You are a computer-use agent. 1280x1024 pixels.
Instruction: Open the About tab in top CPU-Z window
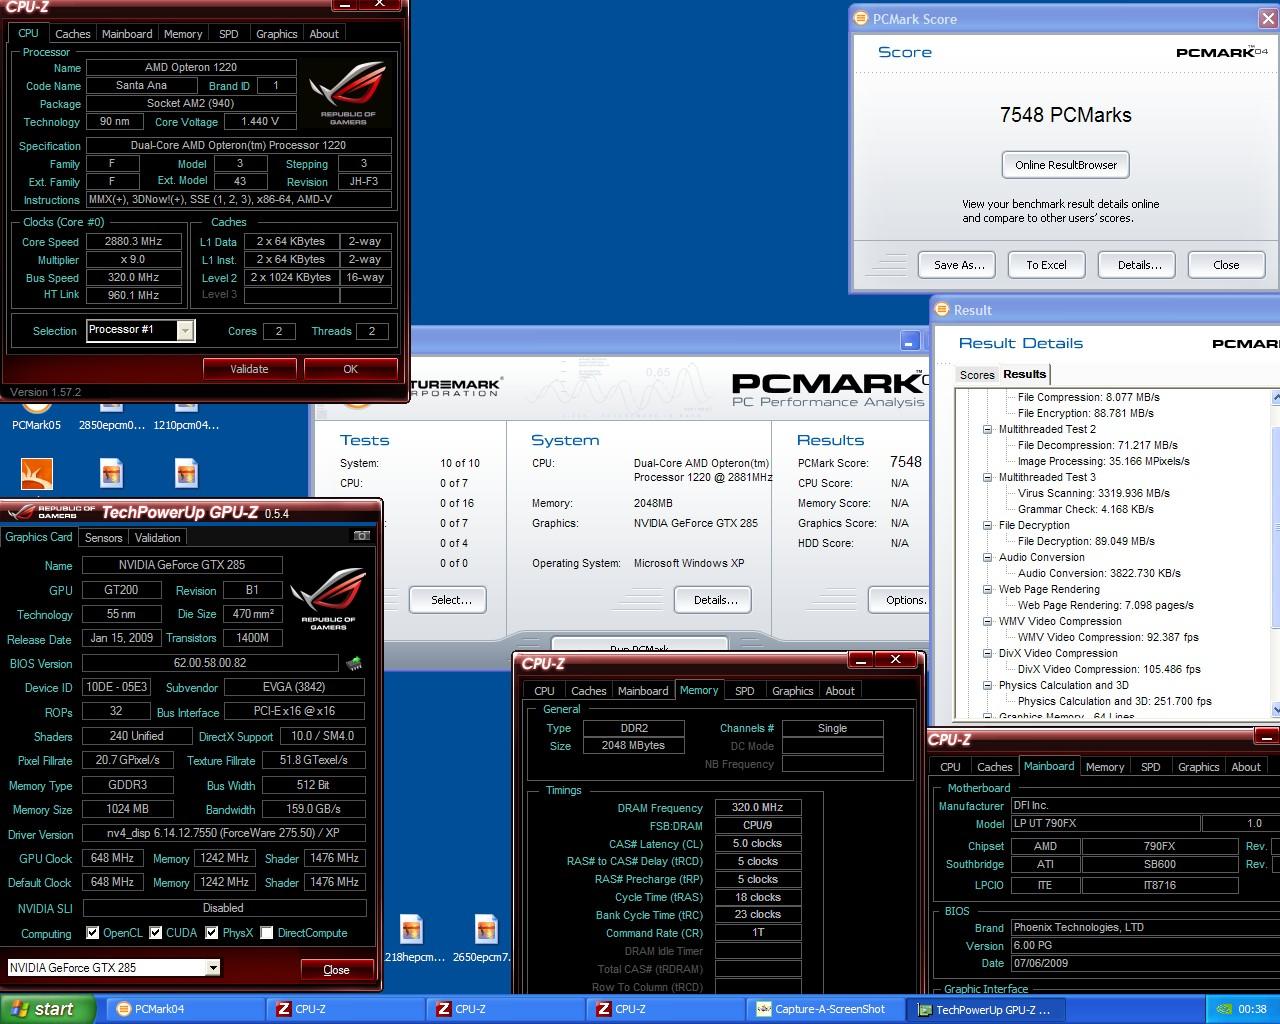[x=324, y=34]
